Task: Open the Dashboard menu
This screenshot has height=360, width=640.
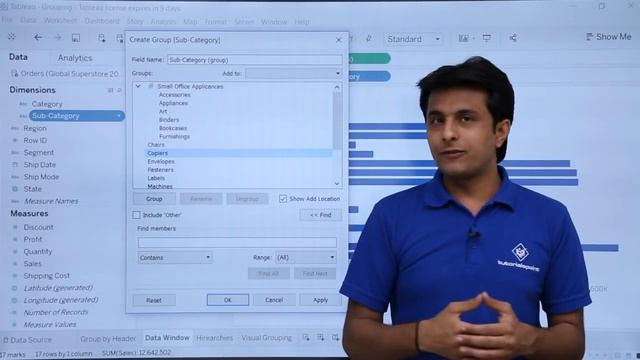Action: click(x=102, y=21)
